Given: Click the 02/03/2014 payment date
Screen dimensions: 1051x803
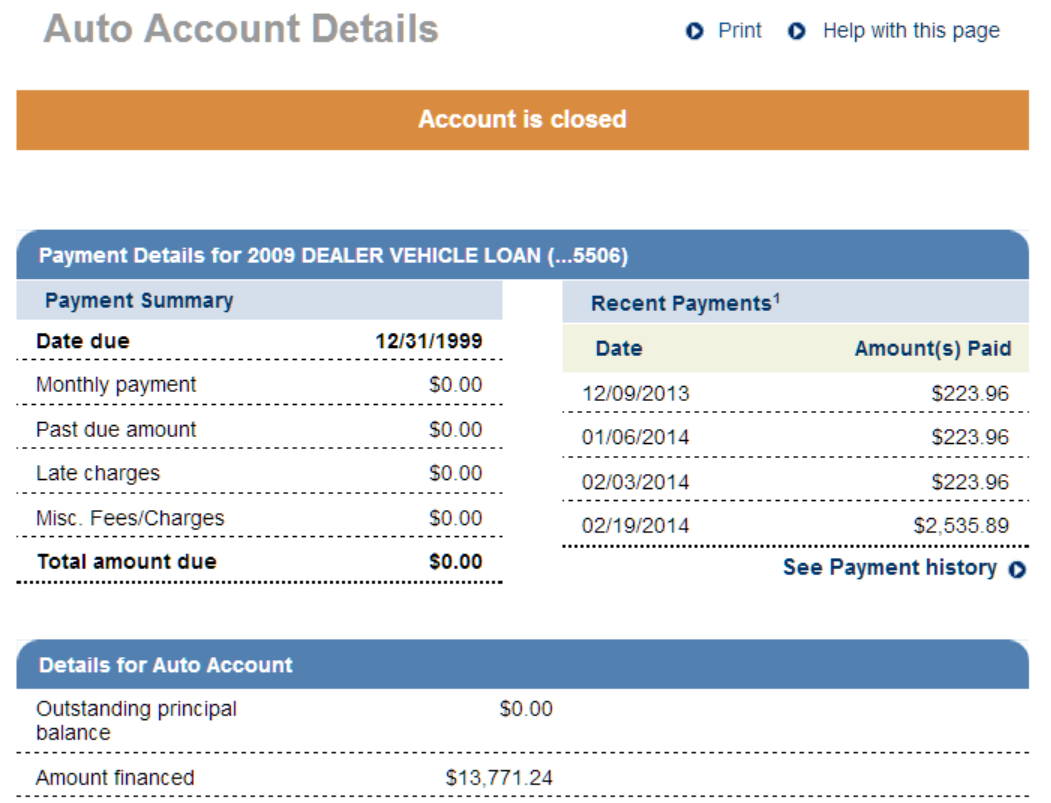Looking at the screenshot, I should [635, 483].
